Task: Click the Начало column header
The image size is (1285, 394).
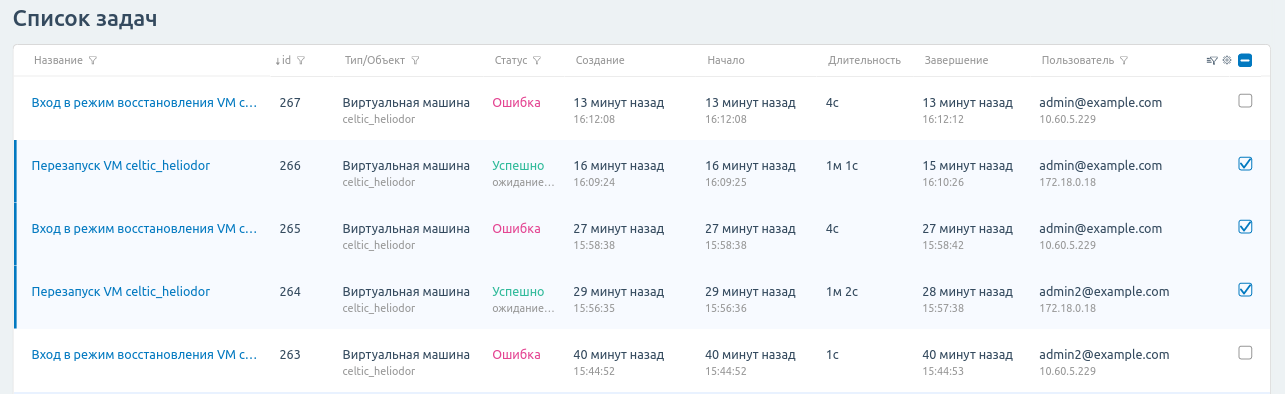Action: [x=726, y=61]
